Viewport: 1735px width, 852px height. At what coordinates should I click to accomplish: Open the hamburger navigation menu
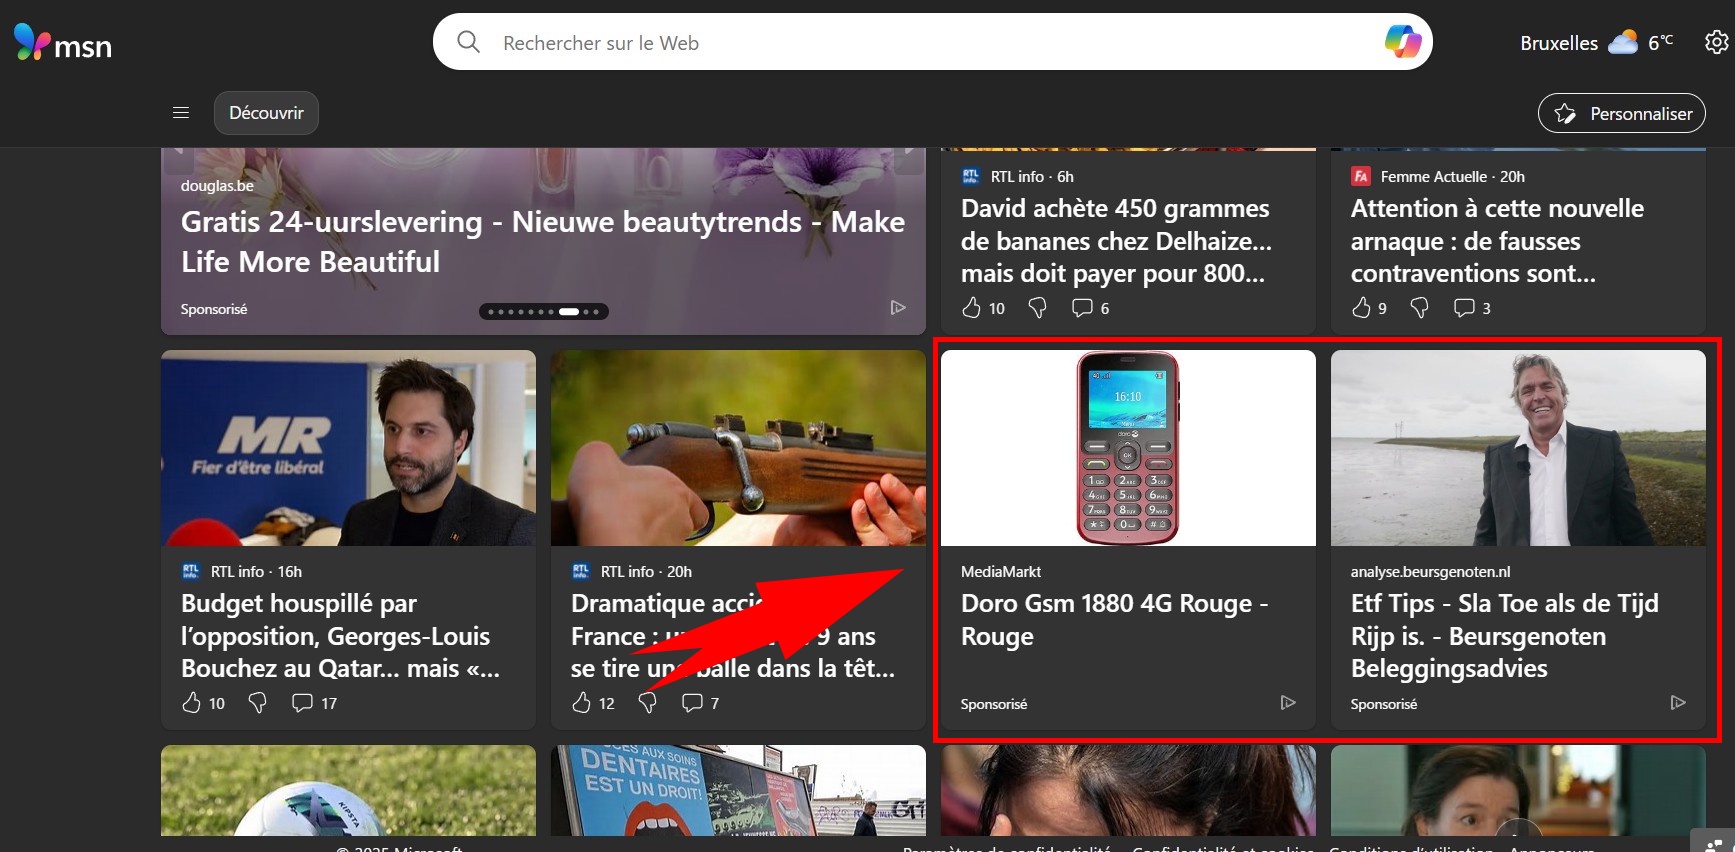click(x=181, y=113)
